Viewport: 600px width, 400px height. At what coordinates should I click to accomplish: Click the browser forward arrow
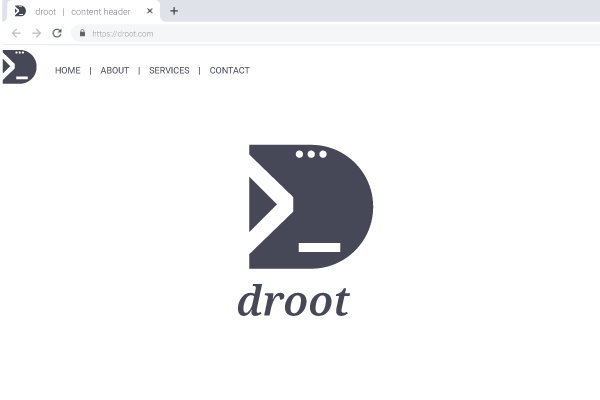click(37, 33)
